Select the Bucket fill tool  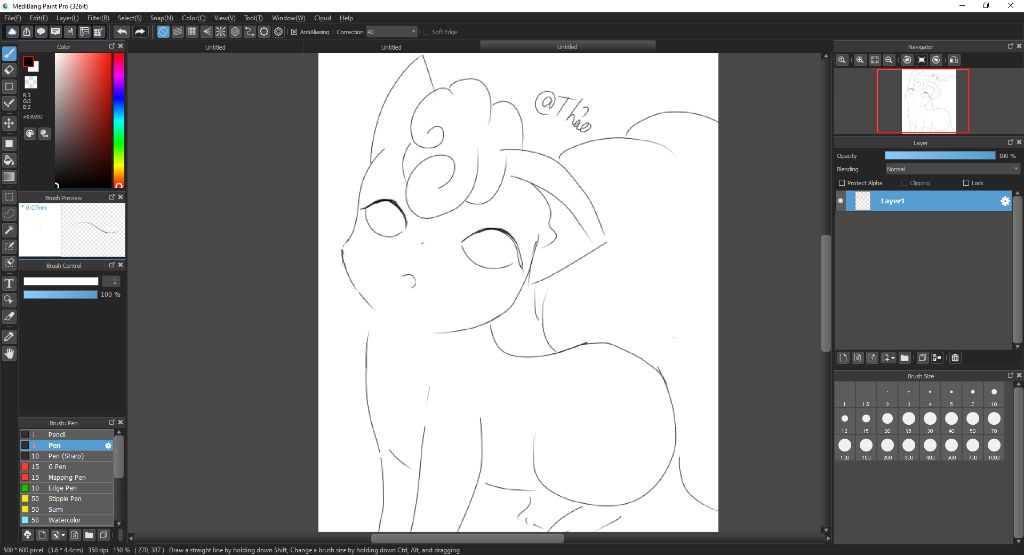point(9,160)
